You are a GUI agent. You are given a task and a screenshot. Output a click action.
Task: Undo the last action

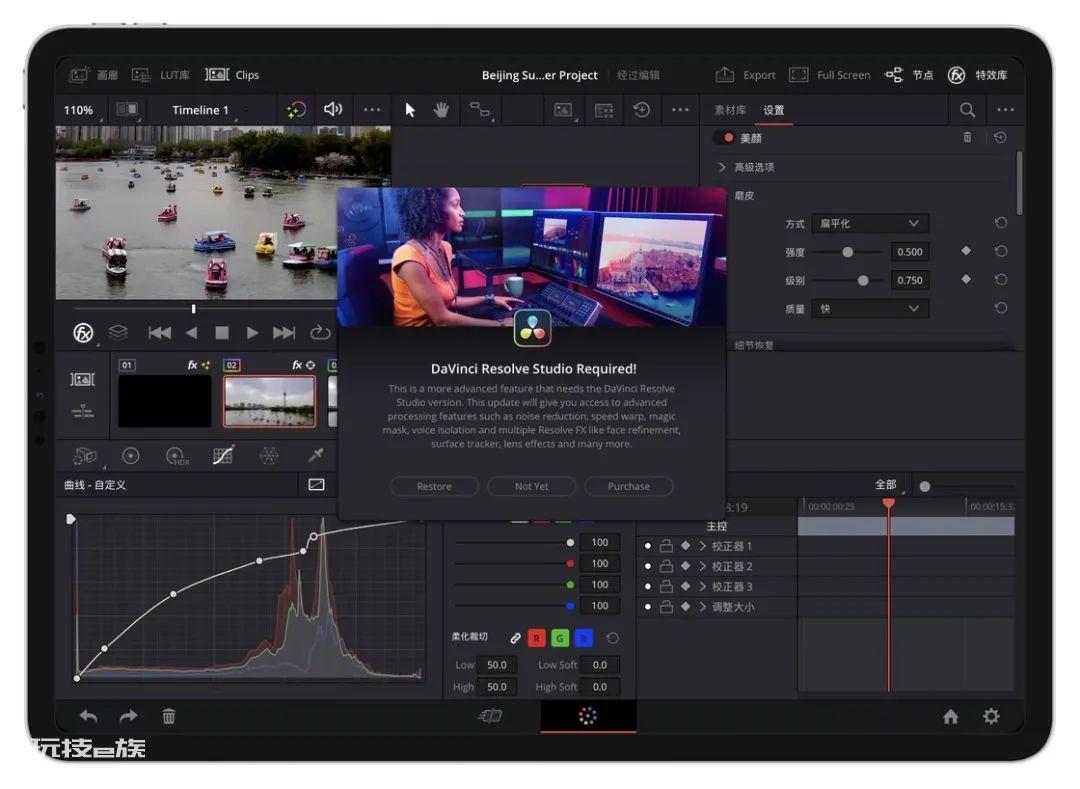[88, 717]
